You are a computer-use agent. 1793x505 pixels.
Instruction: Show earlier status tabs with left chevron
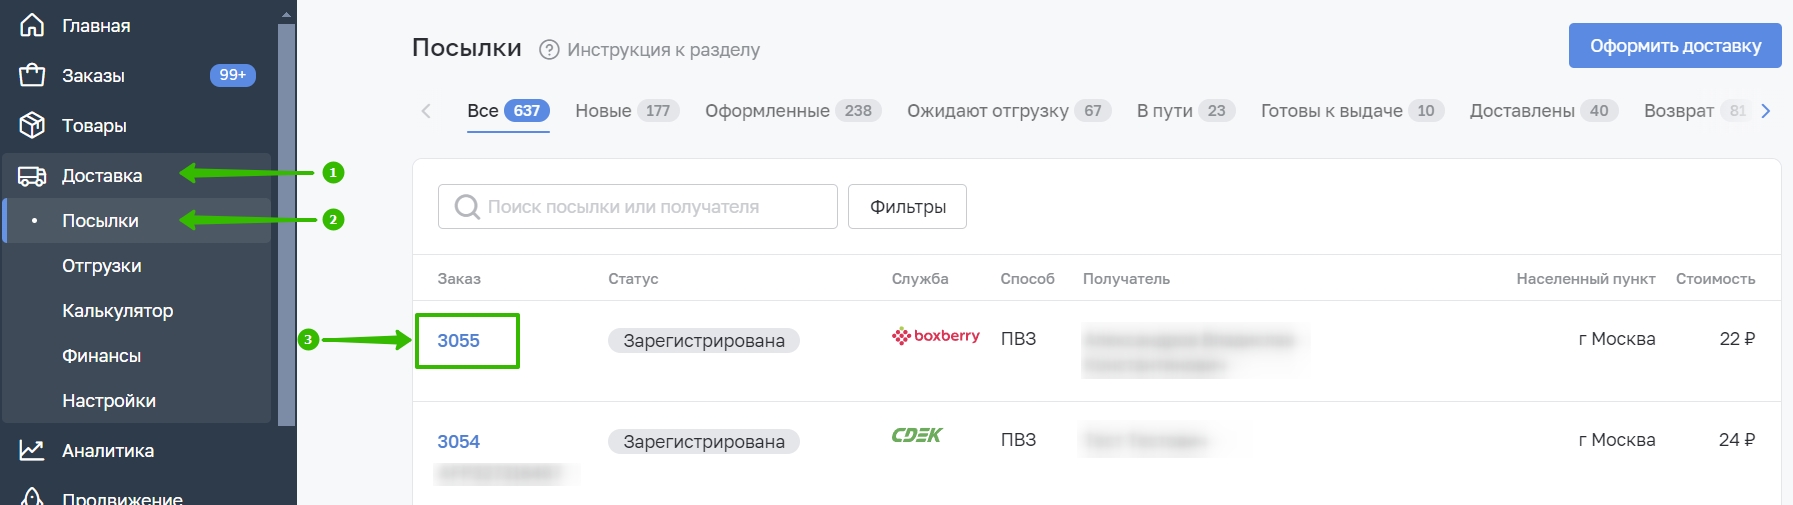tap(426, 111)
